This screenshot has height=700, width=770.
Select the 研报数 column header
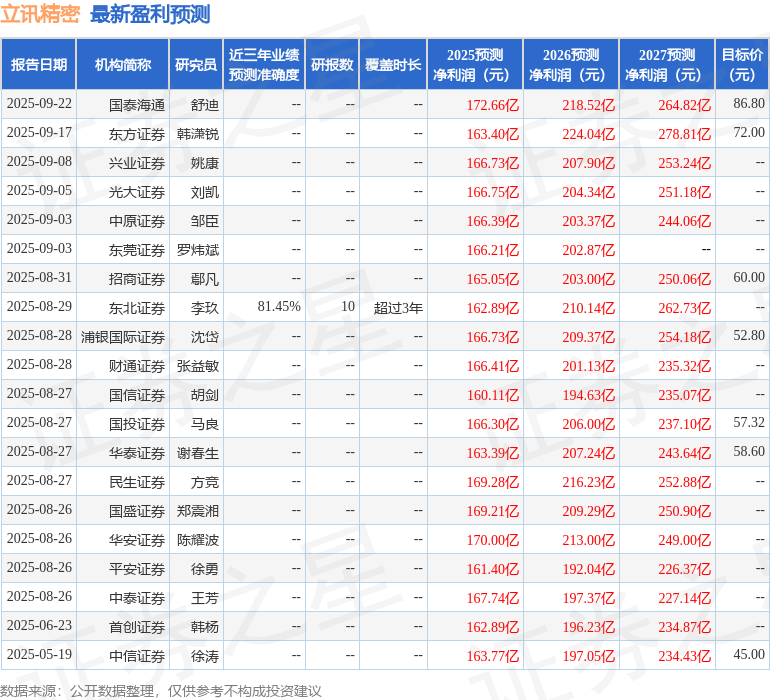click(x=332, y=64)
